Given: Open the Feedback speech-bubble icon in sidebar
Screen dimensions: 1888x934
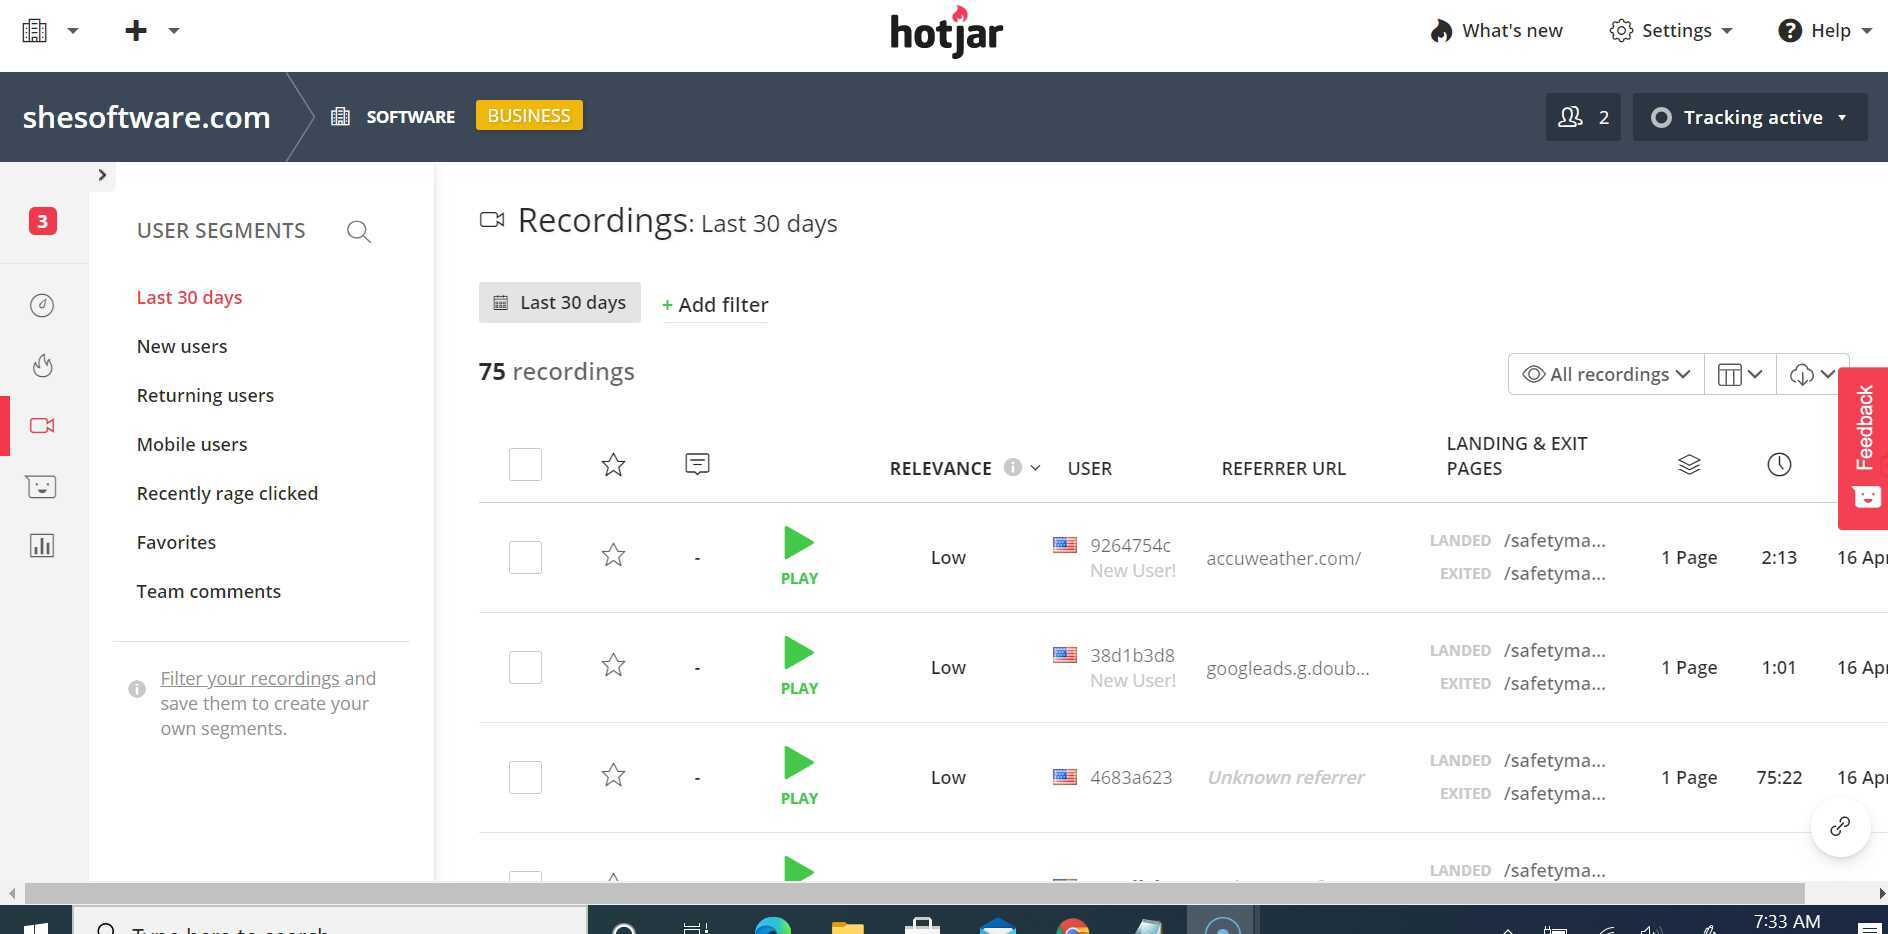Looking at the screenshot, I should click(x=41, y=486).
